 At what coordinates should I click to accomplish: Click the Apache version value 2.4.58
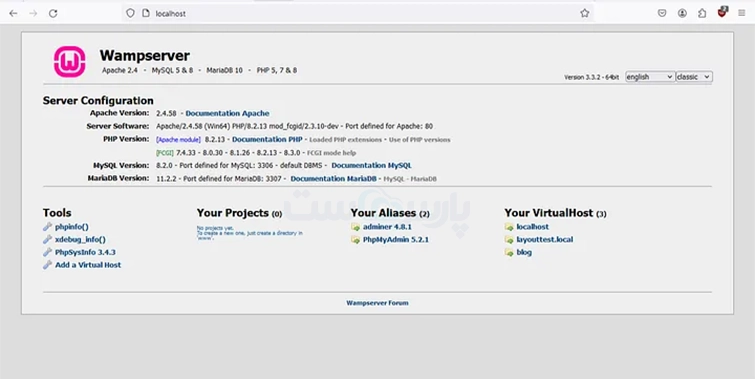tap(166, 114)
